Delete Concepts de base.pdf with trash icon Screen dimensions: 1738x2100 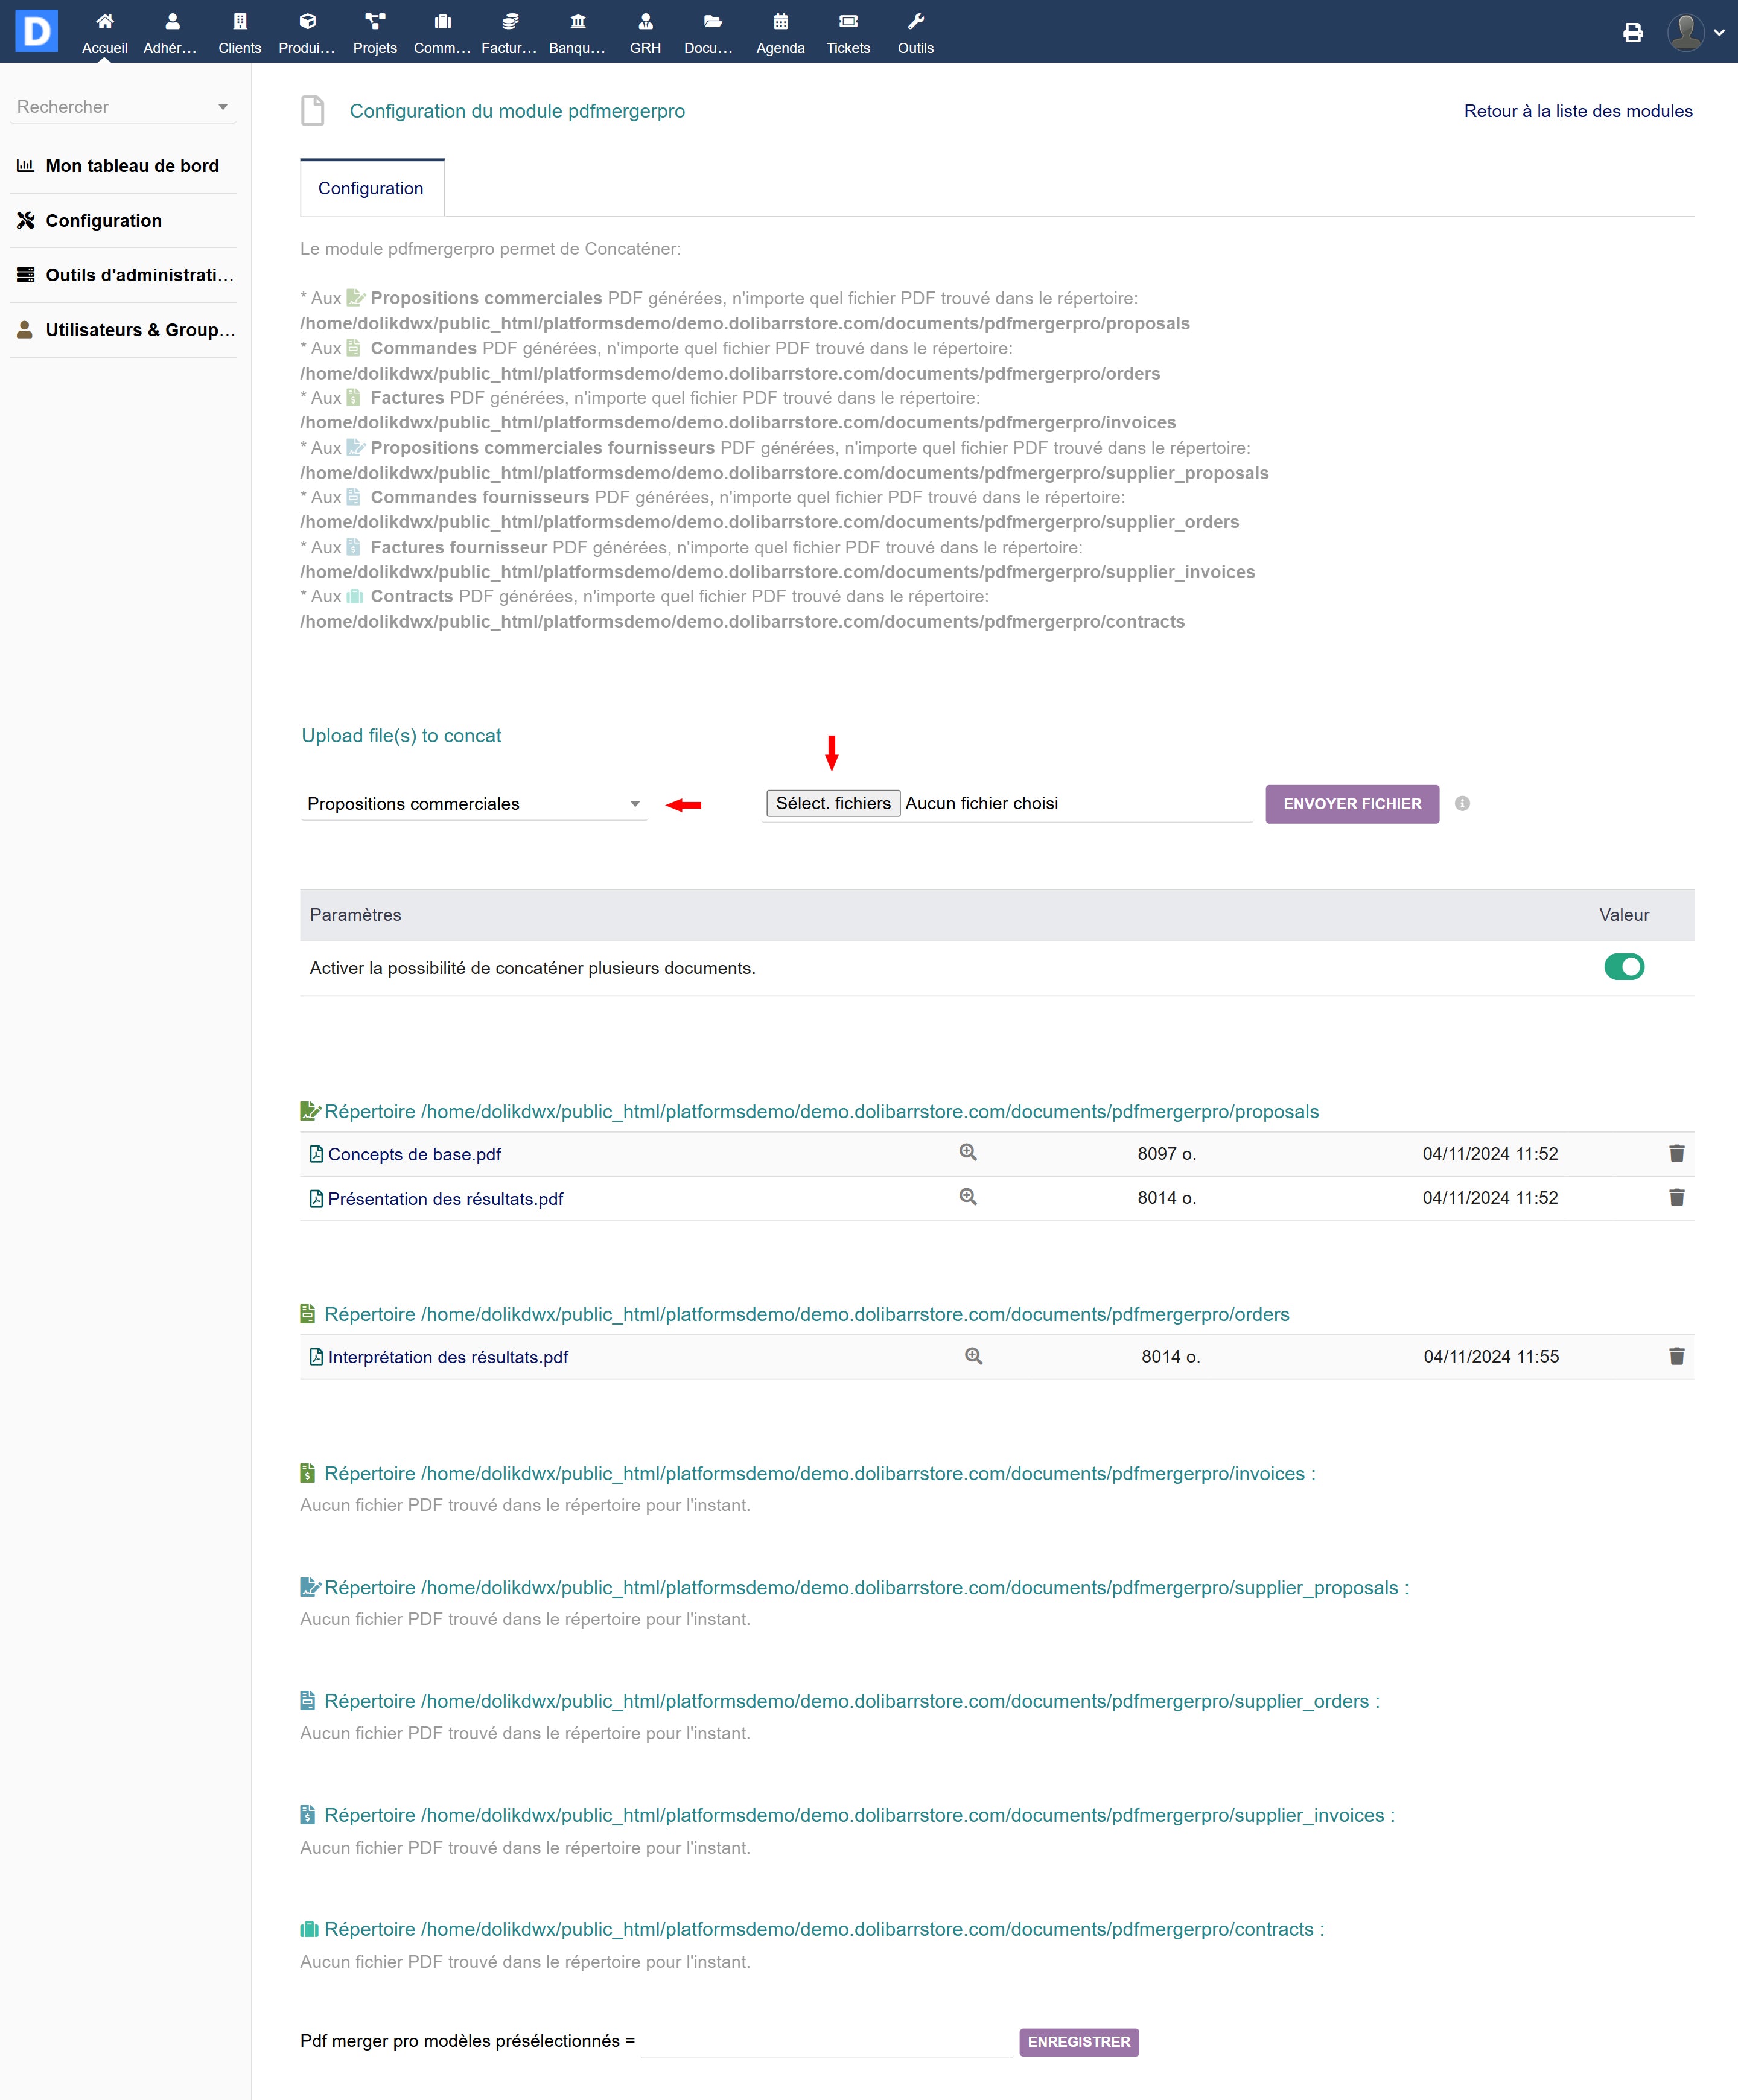[x=1676, y=1153]
